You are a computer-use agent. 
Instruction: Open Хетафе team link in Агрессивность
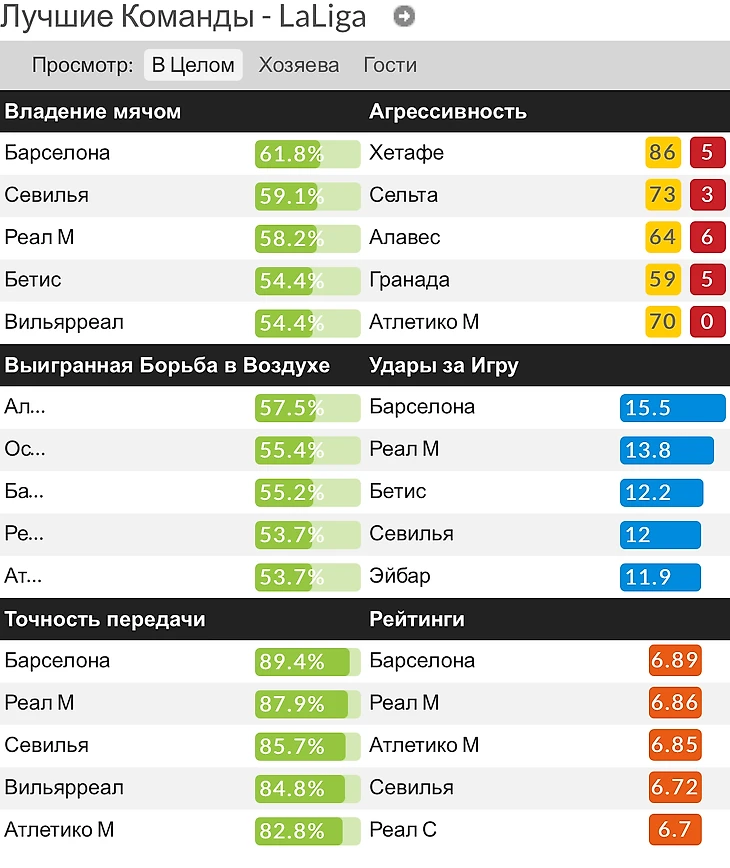pyautogui.click(x=406, y=153)
